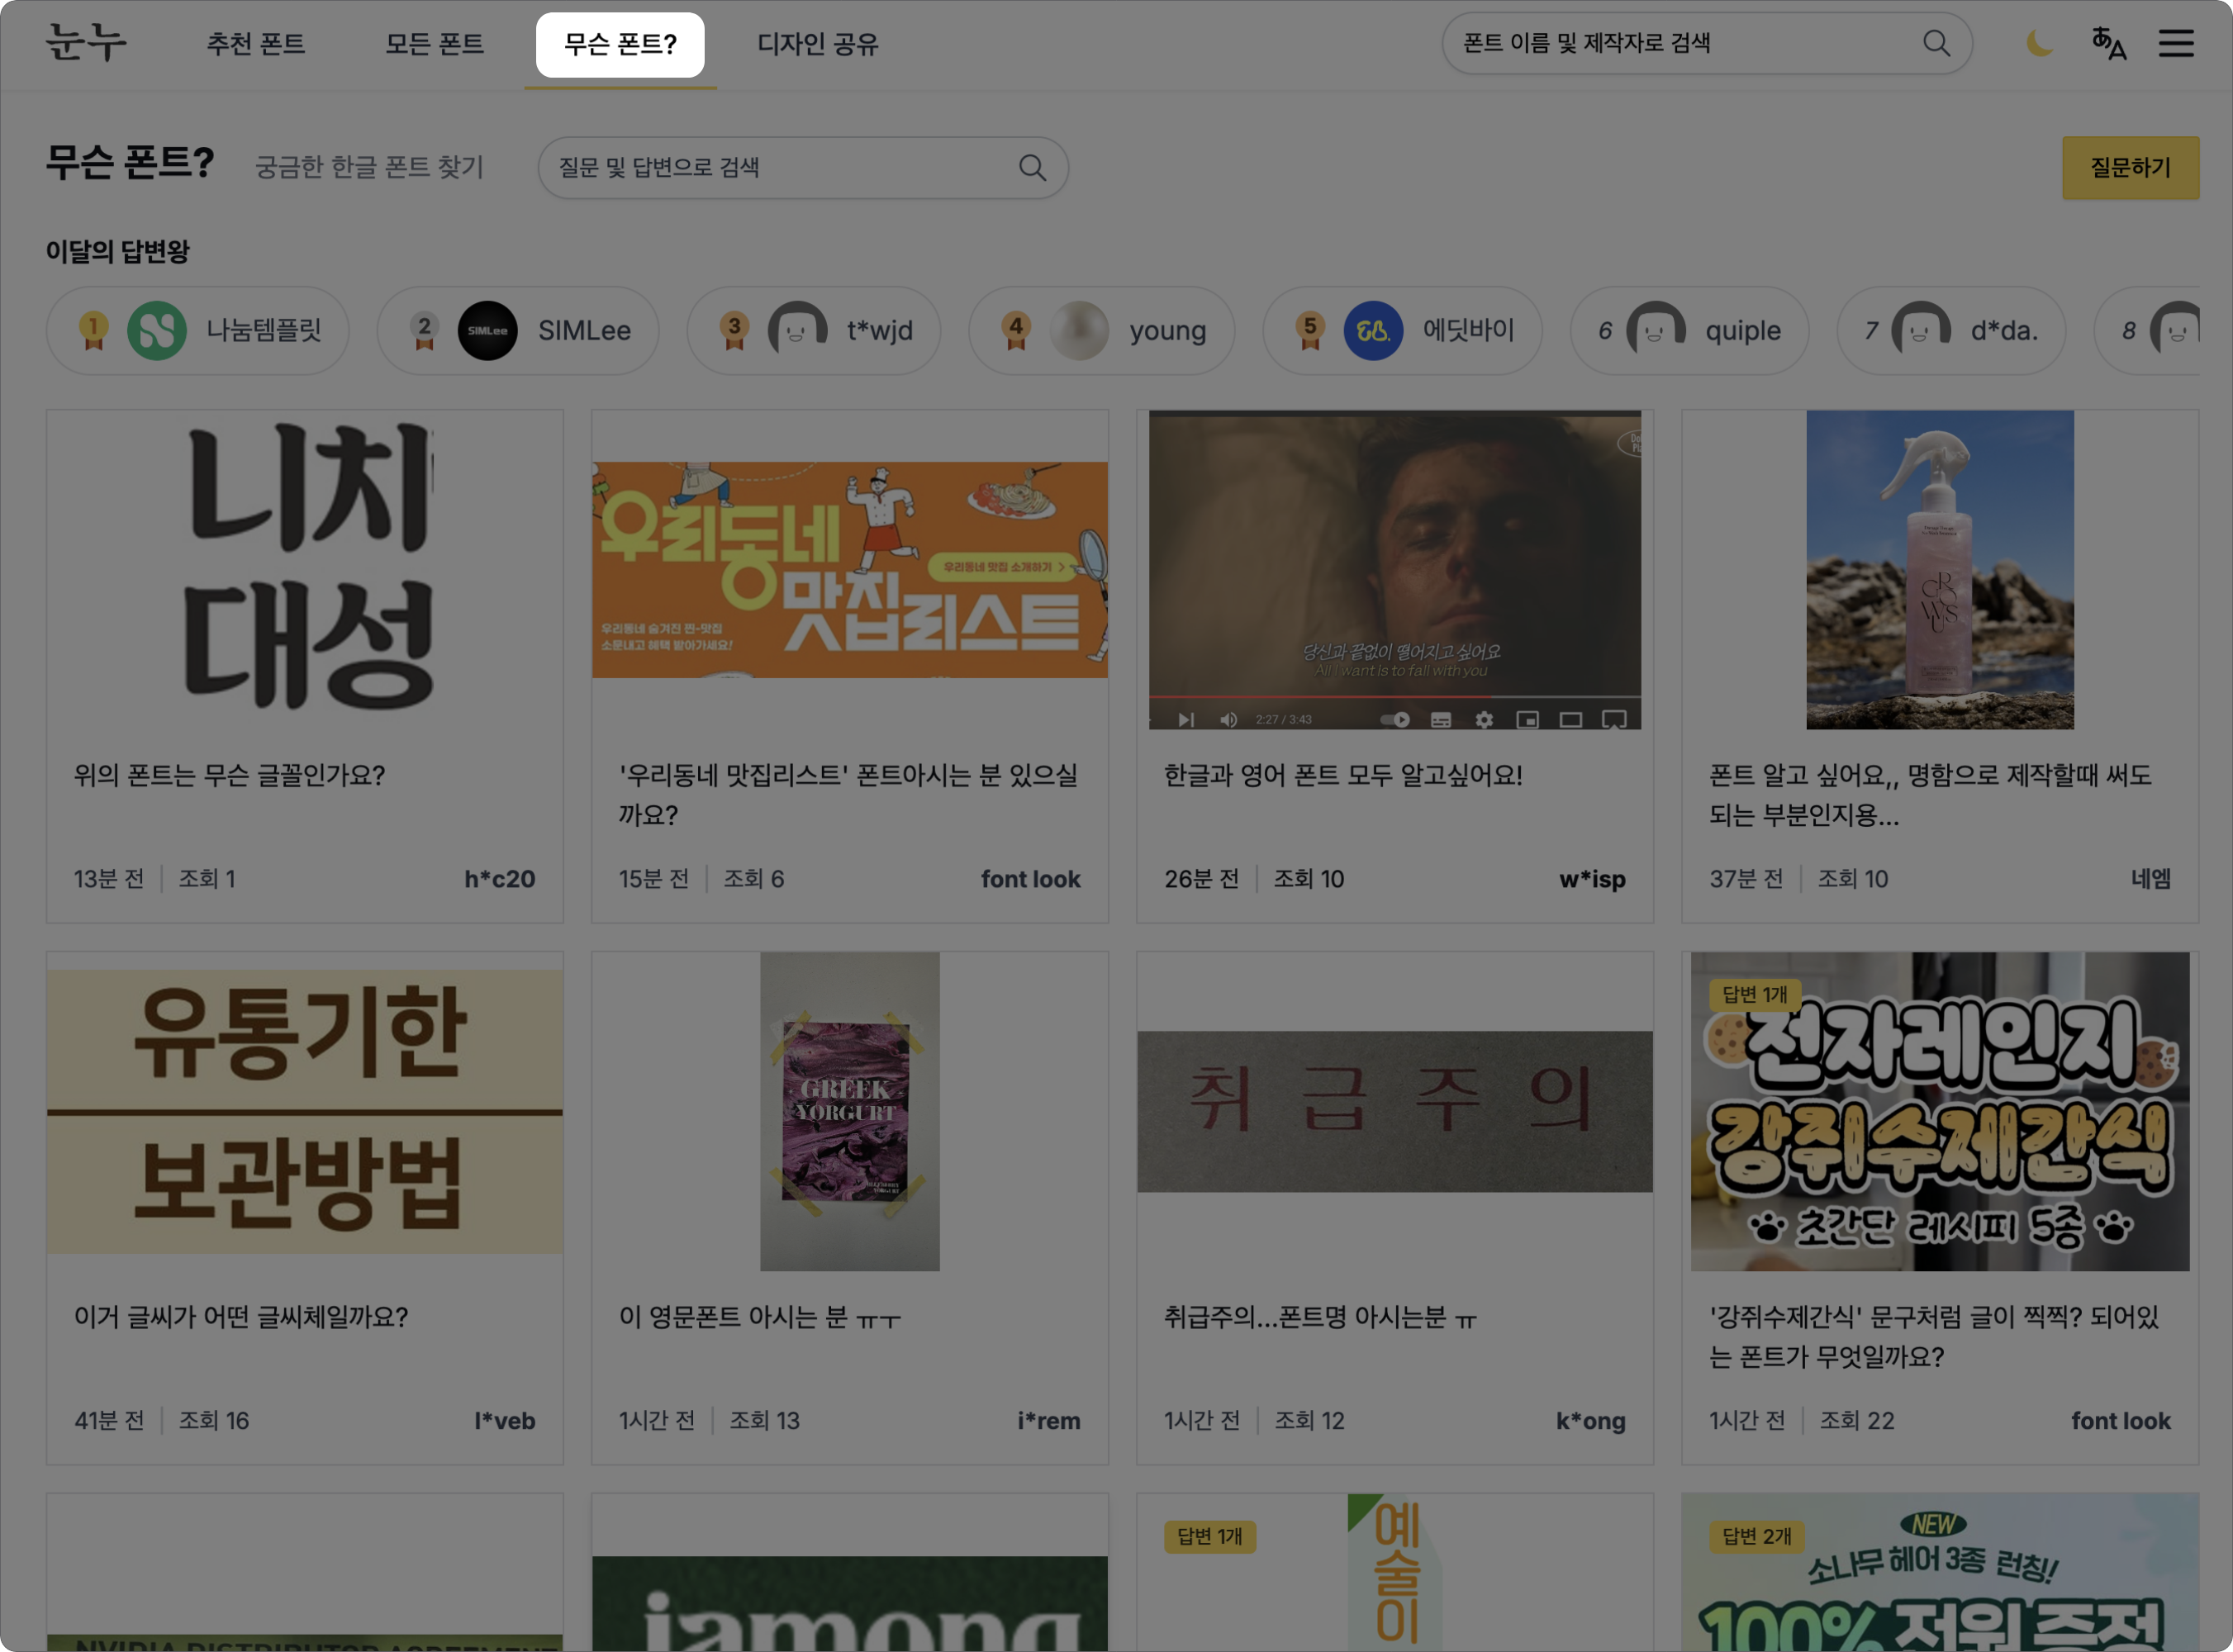Open the video screenshot question thumbnail

[1395, 569]
